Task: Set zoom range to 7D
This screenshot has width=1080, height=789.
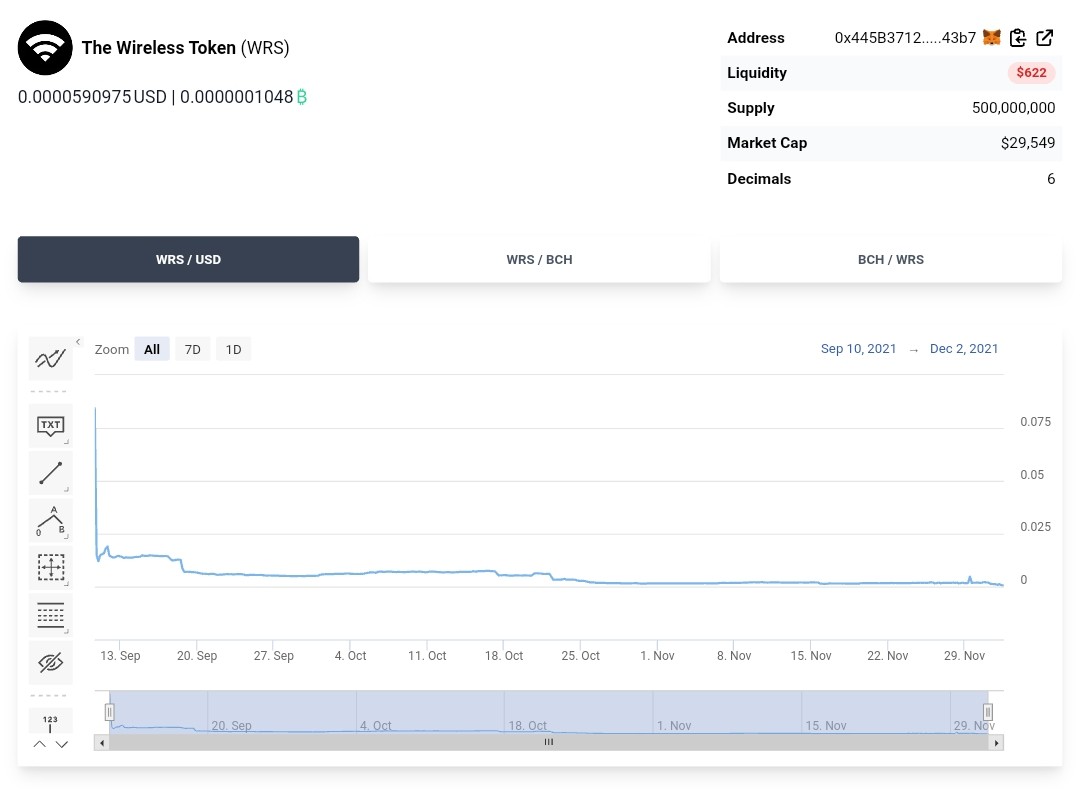Action: click(x=193, y=349)
